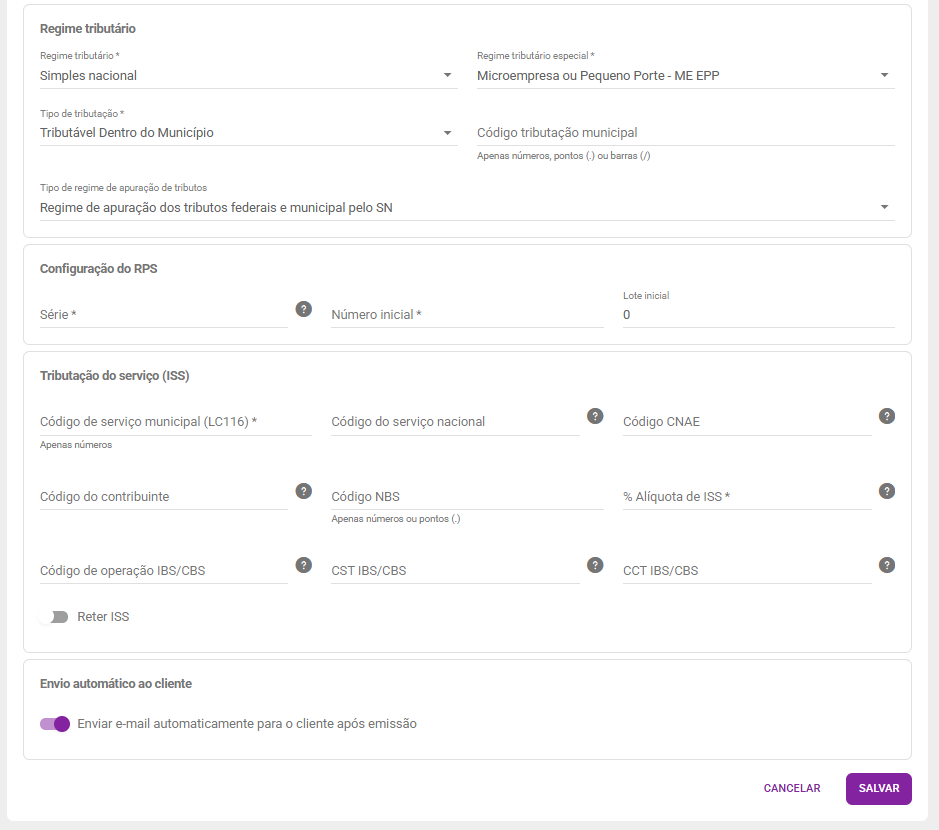Select the Código NBS input field
Viewport: 939px width, 830px height.
pyautogui.click(x=467, y=496)
